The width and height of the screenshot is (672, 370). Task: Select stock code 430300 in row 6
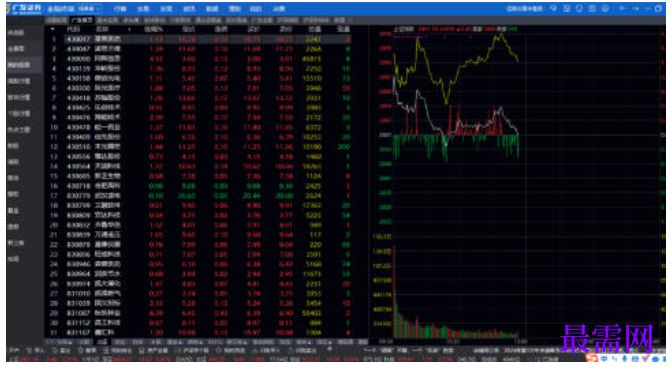pyautogui.click(x=78, y=88)
